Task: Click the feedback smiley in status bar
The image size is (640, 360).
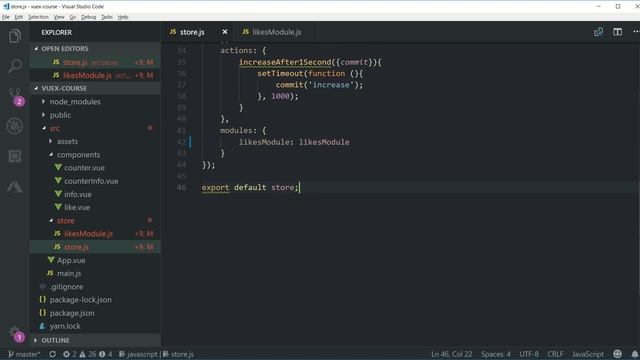Action: [x=617, y=354]
